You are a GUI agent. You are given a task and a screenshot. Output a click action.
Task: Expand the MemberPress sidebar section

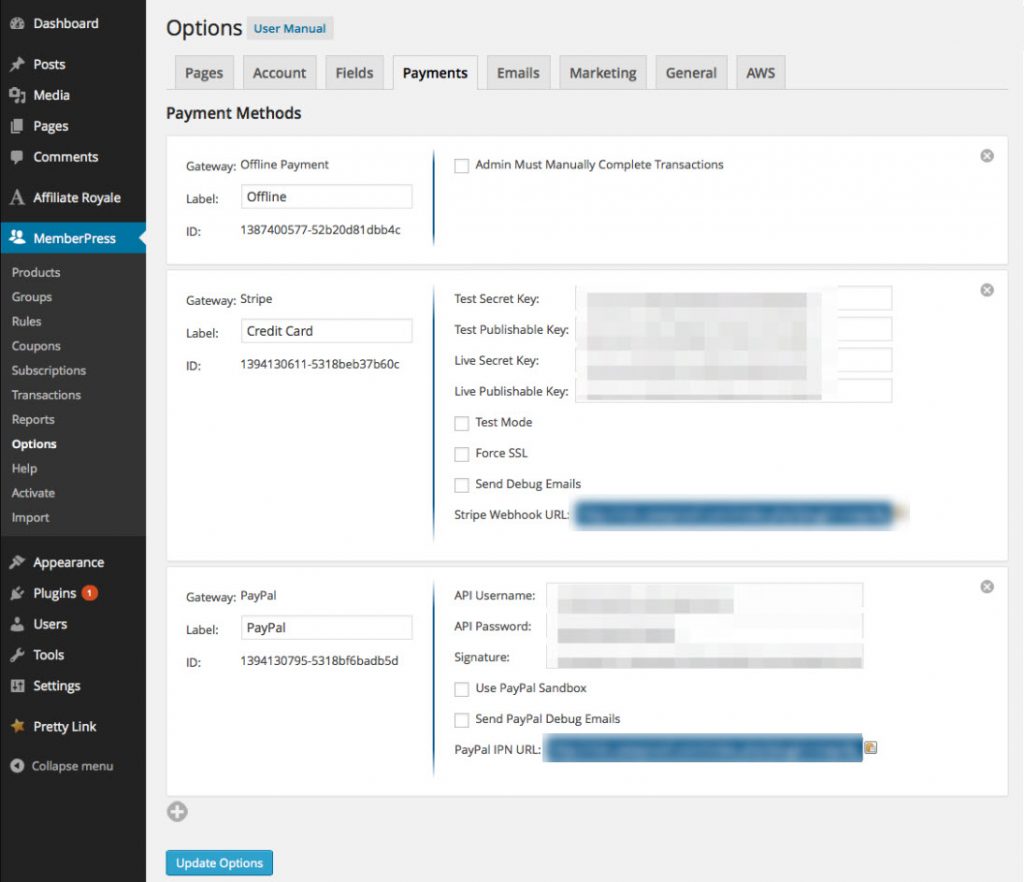coord(74,238)
